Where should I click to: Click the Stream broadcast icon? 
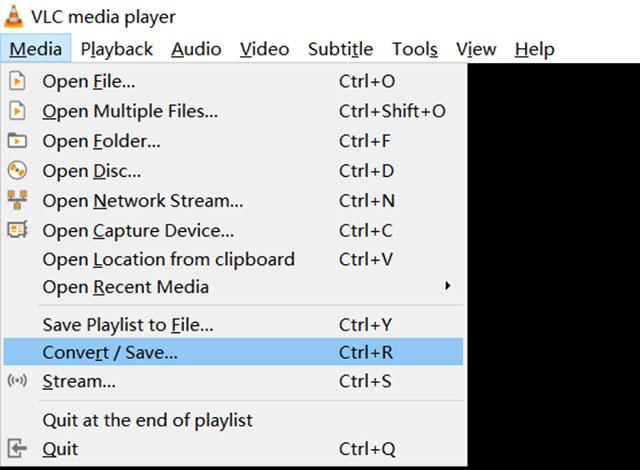[17, 381]
